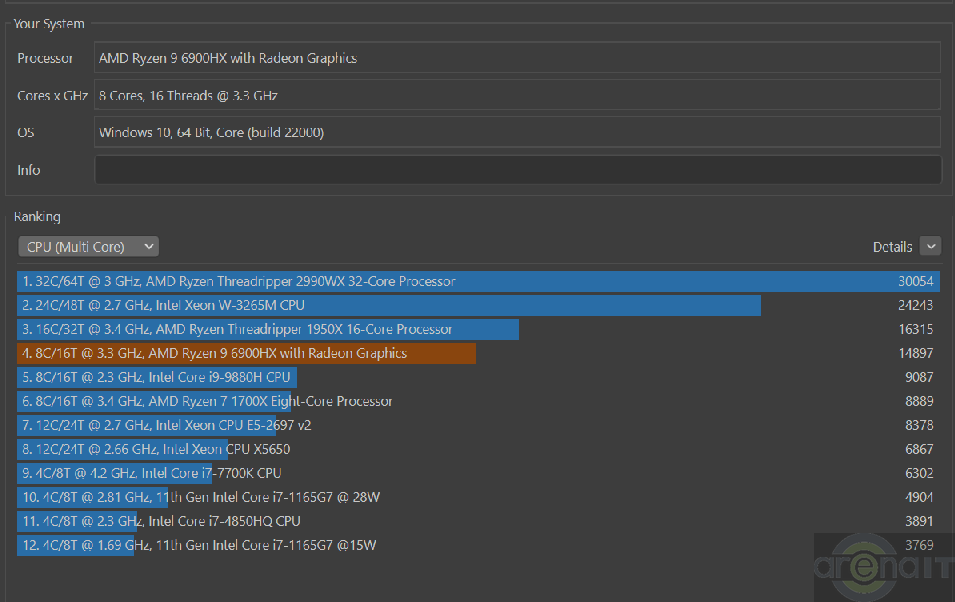Screen dimensions: 955x602
Task: Click into the empty Info field
Action: 517,170
